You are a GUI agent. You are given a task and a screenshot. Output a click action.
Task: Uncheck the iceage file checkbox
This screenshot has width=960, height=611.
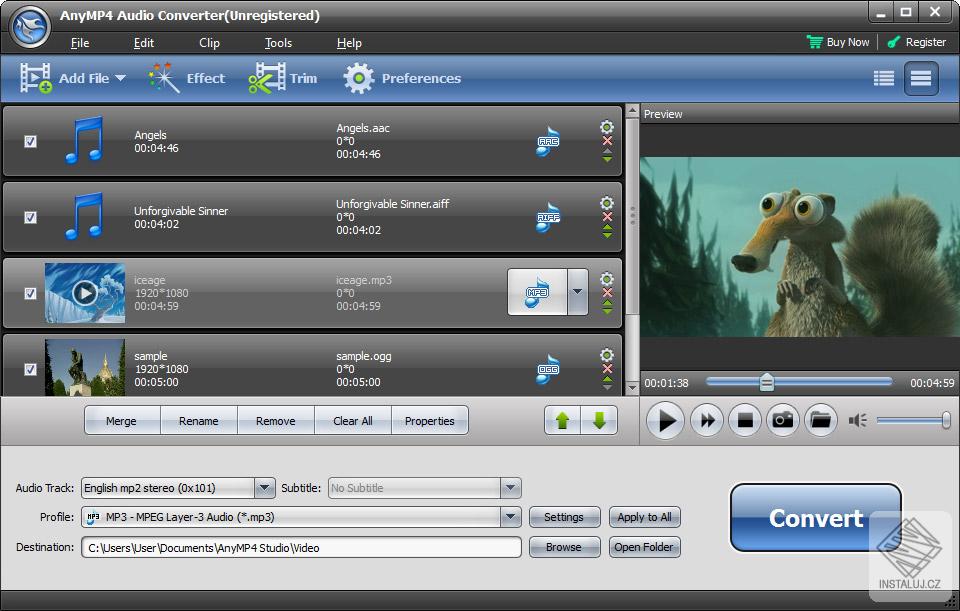(x=30, y=292)
